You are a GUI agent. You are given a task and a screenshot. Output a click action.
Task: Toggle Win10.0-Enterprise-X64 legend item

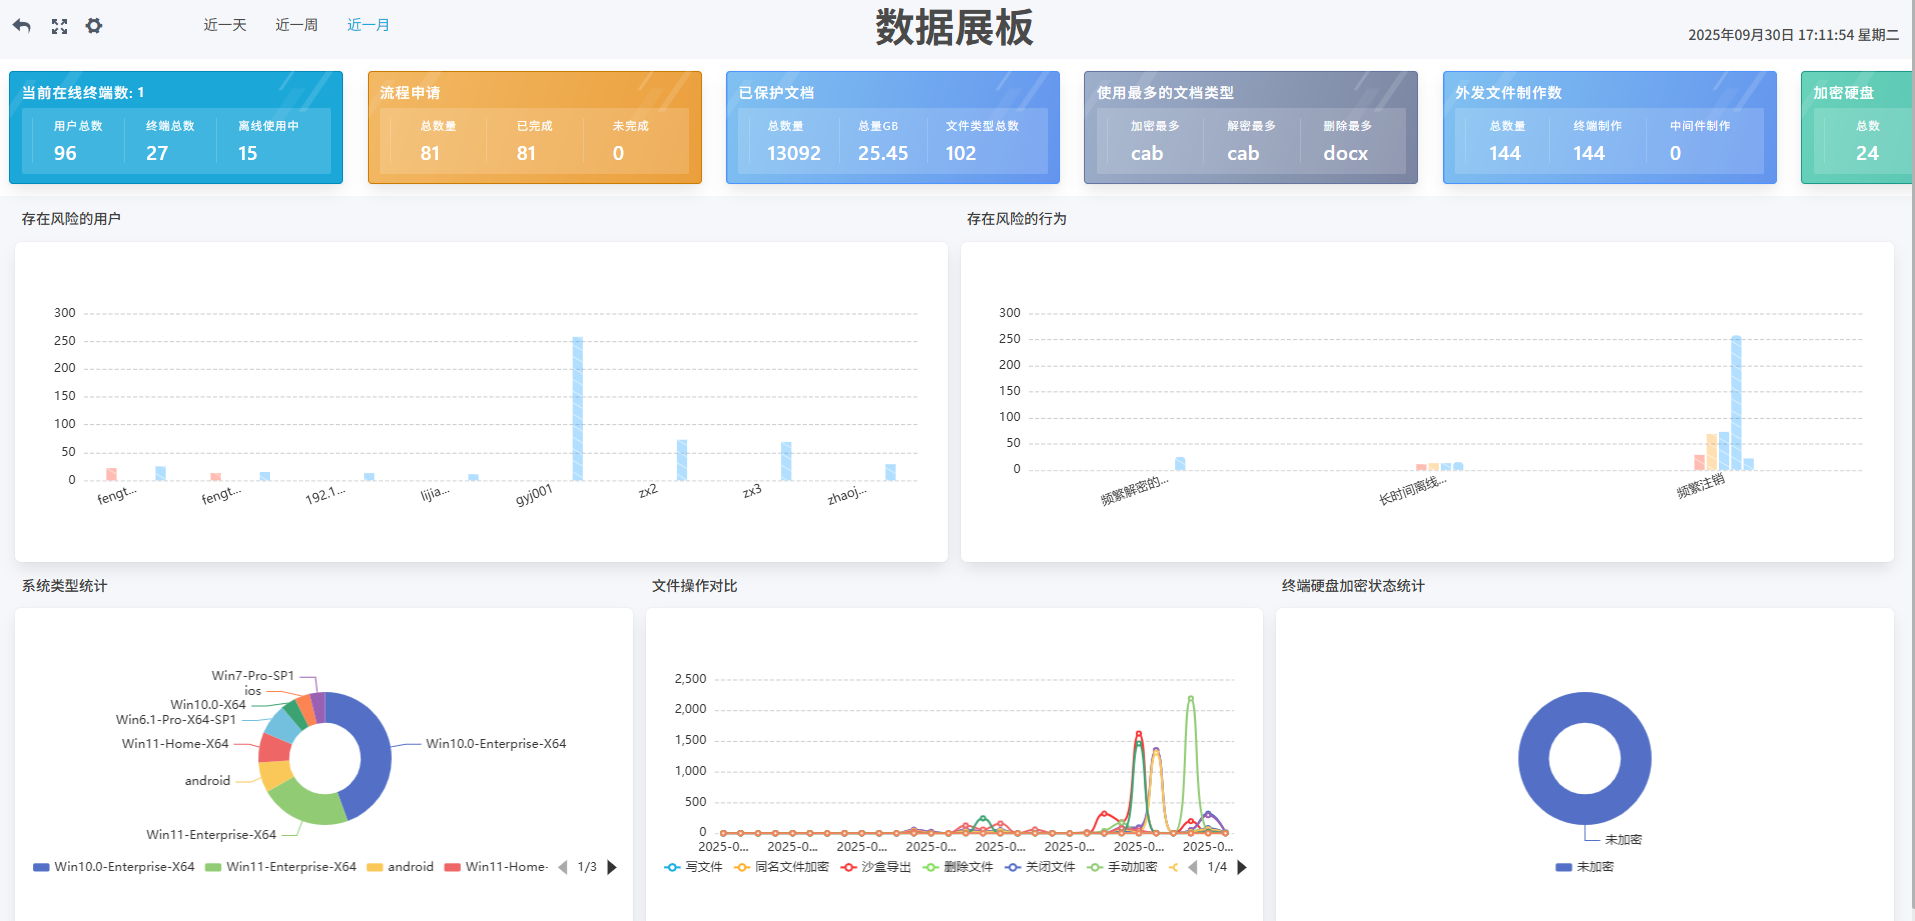click(114, 867)
